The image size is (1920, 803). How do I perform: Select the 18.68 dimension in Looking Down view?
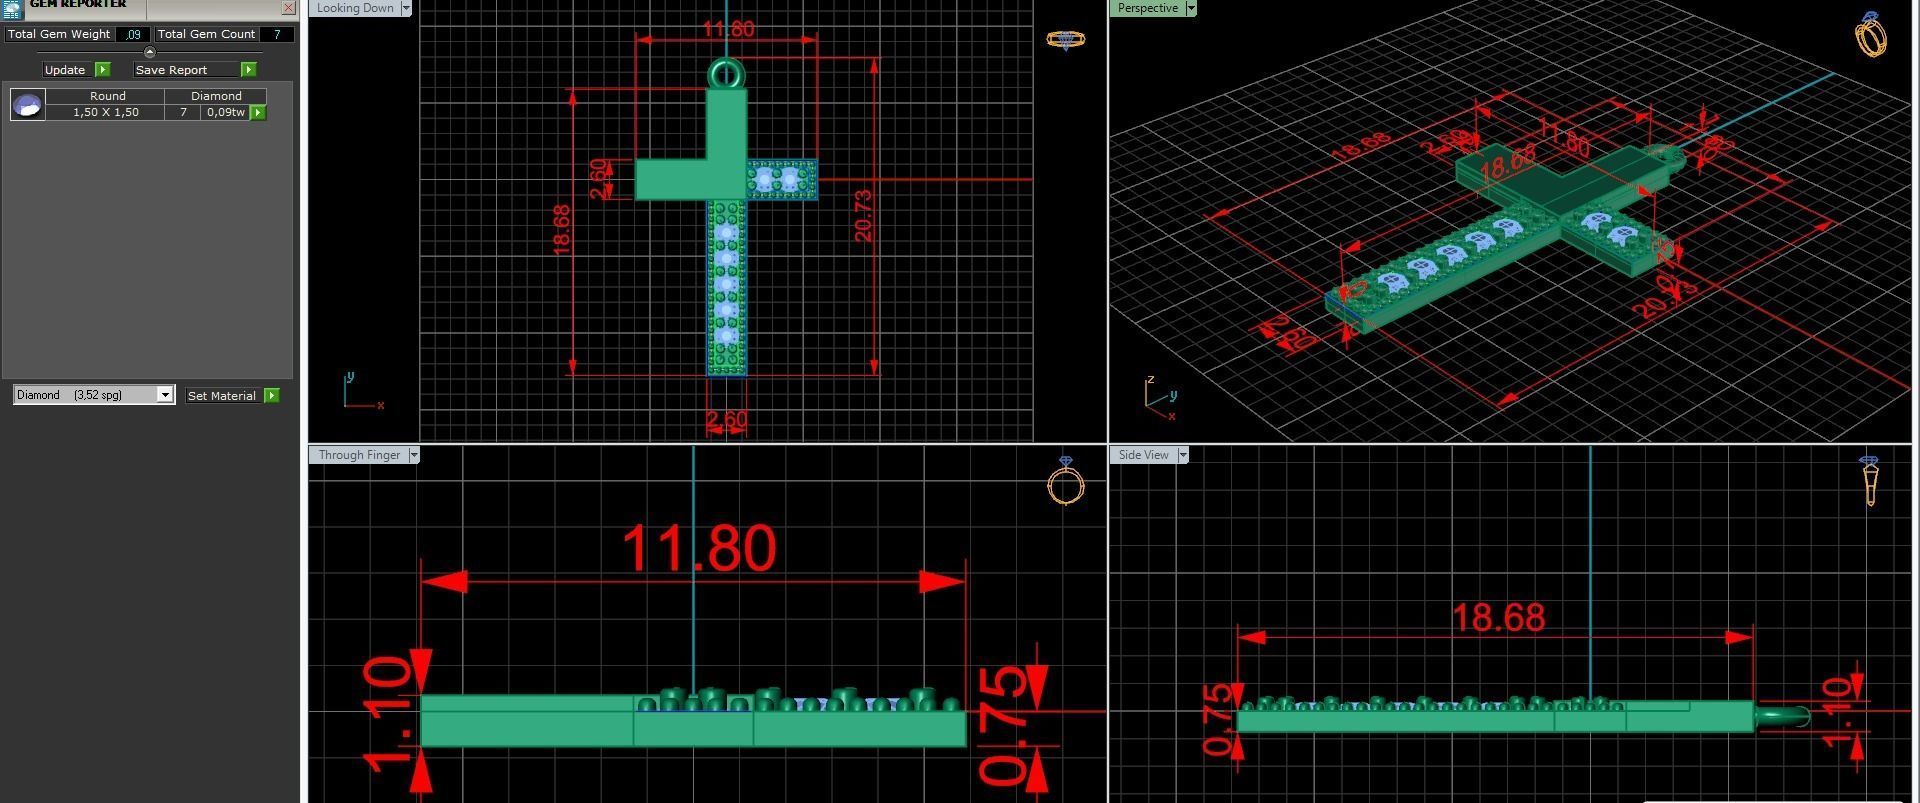pyautogui.click(x=561, y=229)
